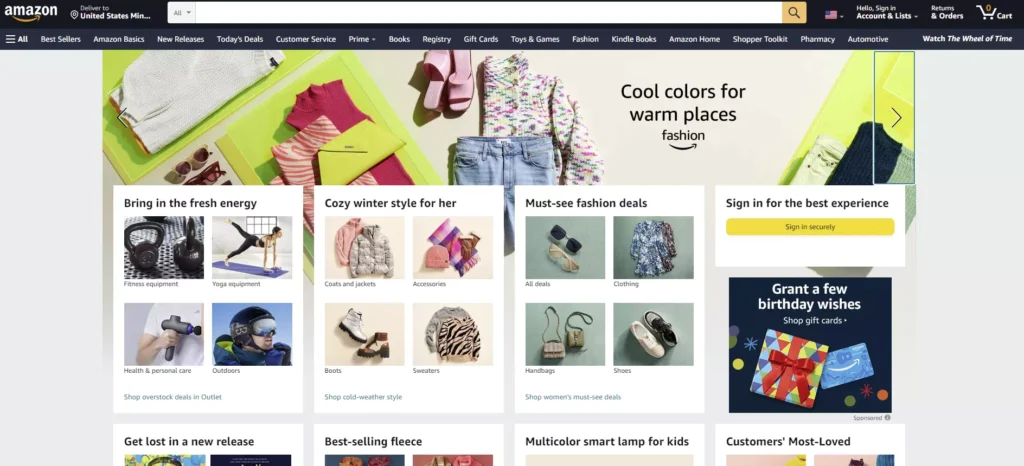Open Outdoors ski goggles thumbnail

252,334
